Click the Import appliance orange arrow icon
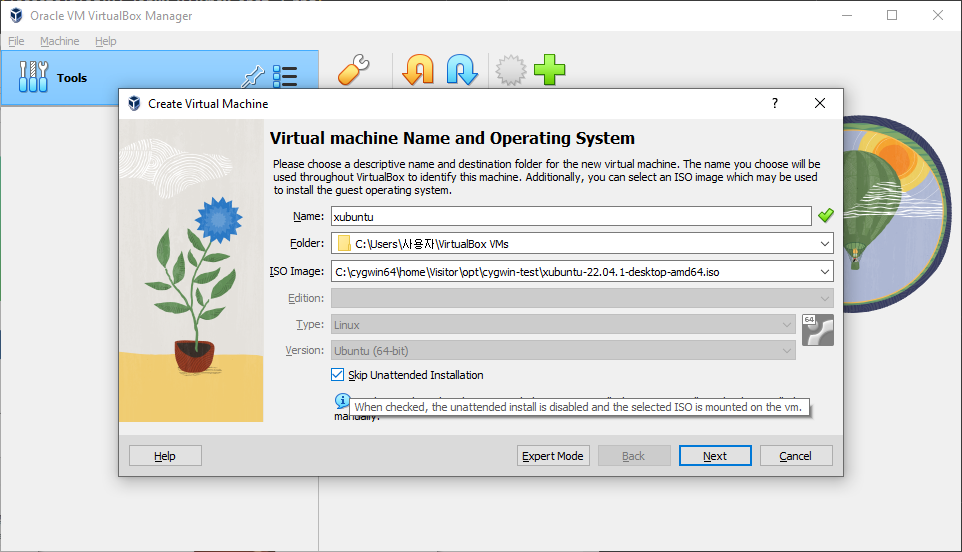Screen dimensions: 962x552 click(x=418, y=69)
